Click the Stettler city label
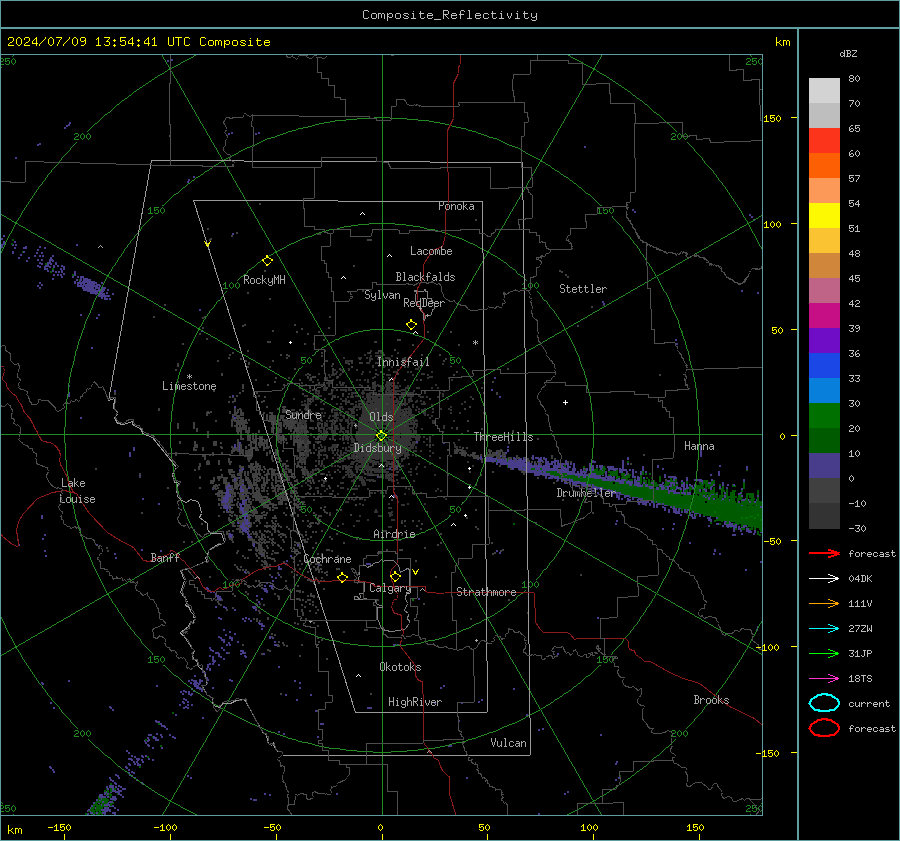 pyautogui.click(x=583, y=289)
